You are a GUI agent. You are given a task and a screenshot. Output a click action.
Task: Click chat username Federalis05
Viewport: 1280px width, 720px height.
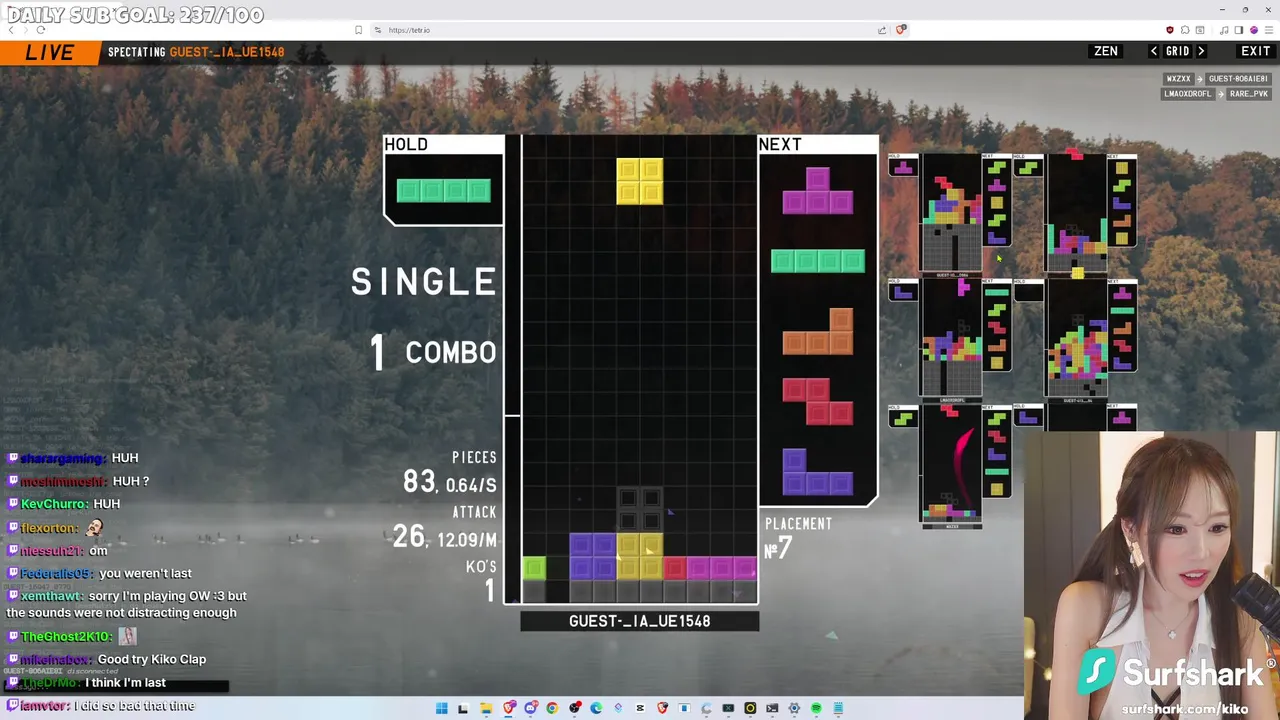coord(56,573)
